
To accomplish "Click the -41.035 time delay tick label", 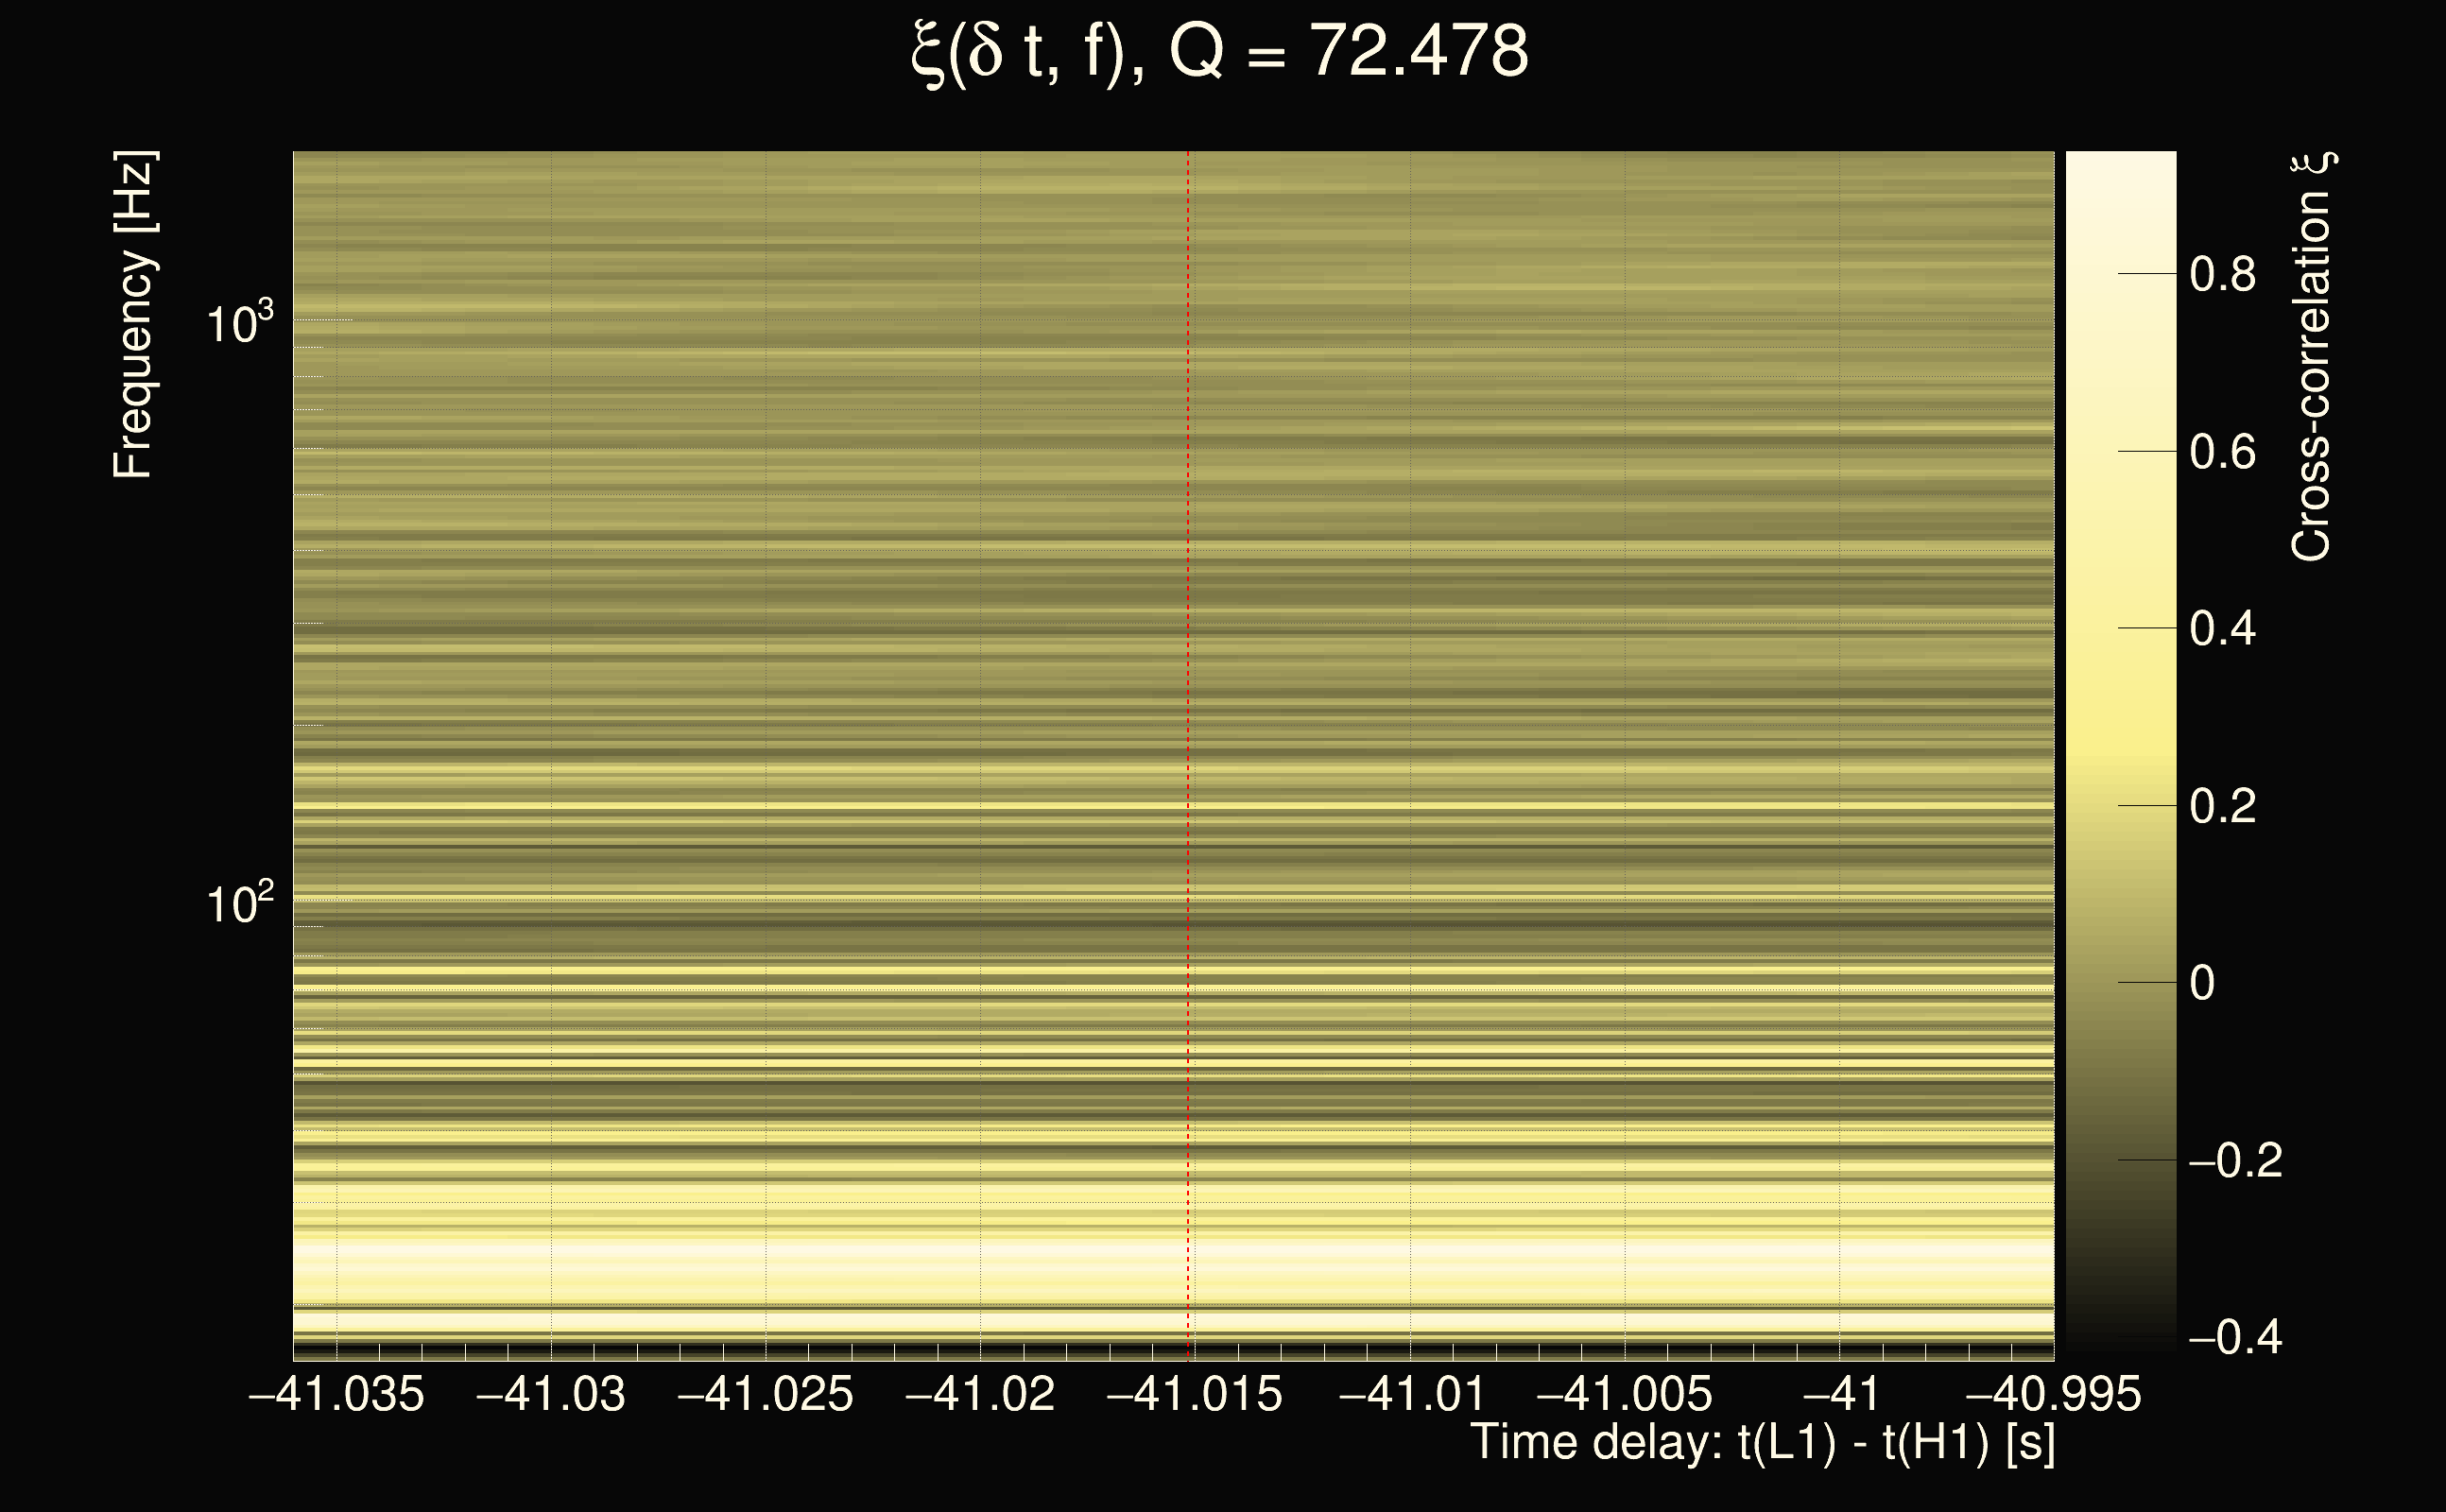I will coord(337,1394).
